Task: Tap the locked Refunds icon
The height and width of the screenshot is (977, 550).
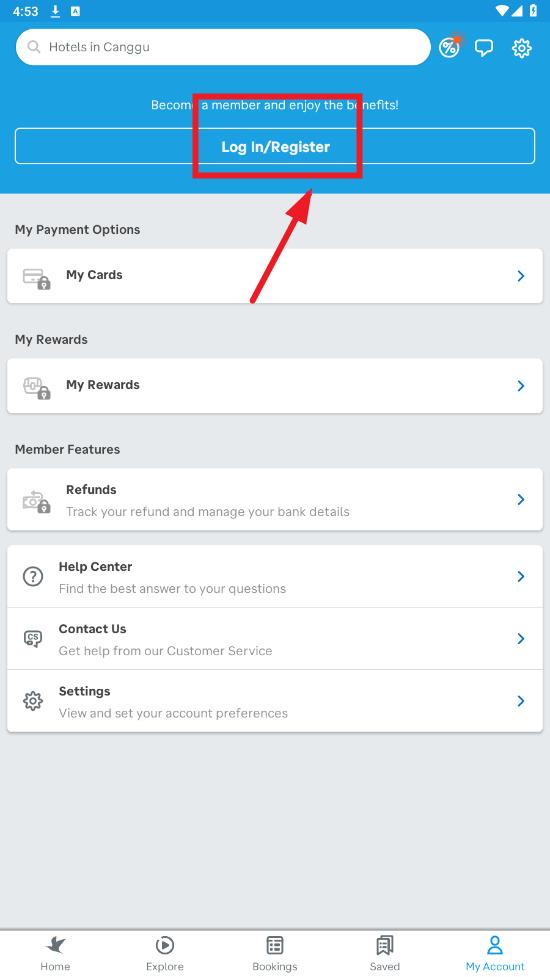Action: [x=36, y=502]
